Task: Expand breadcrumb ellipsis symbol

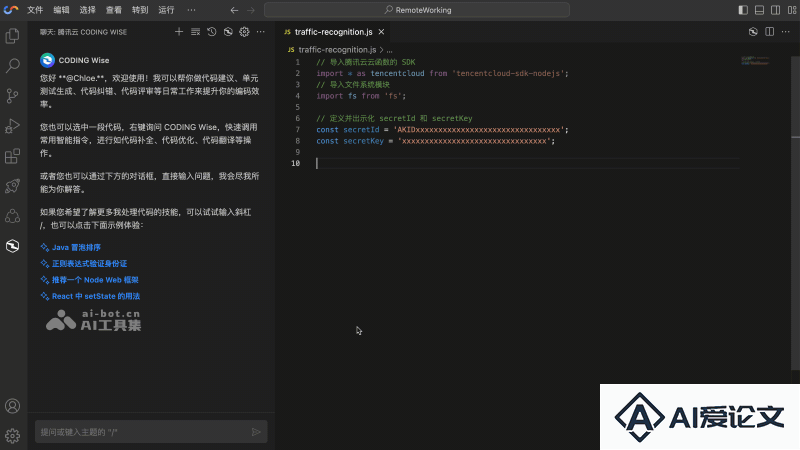Action: click(390, 50)
